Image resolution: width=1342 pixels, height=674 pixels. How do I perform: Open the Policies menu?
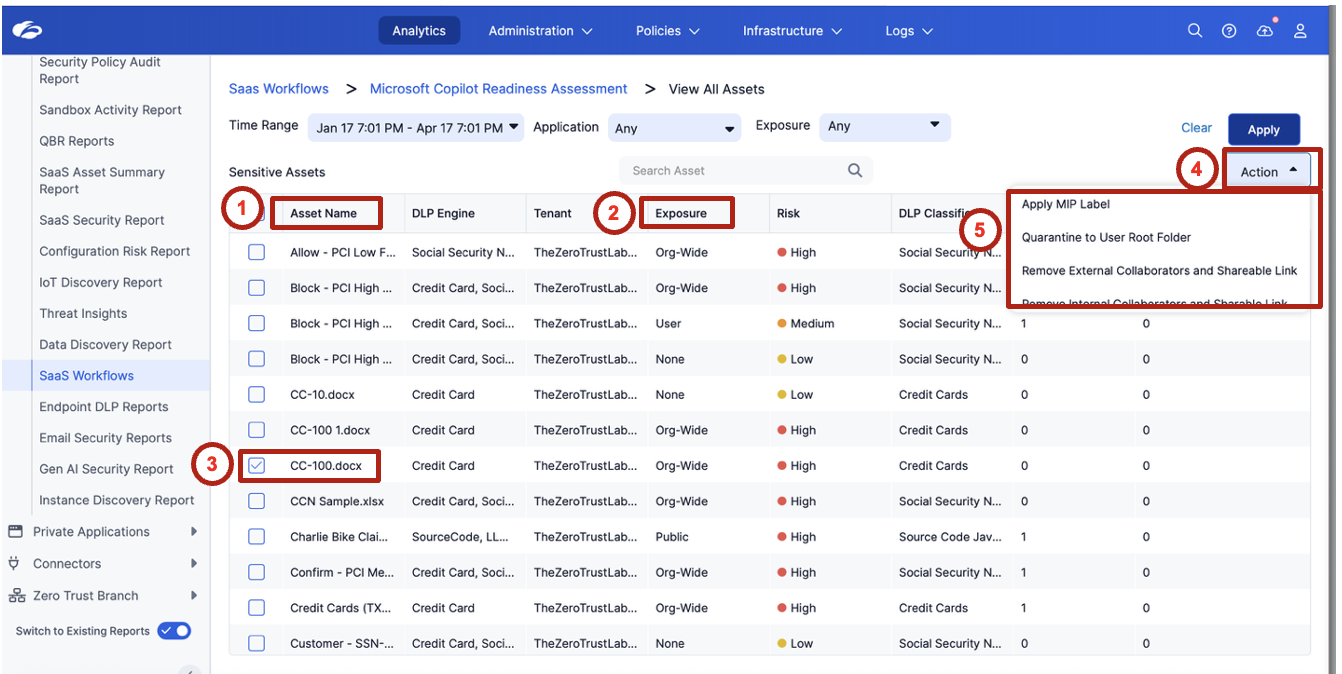pyautogui.click(x=667, y=31)
